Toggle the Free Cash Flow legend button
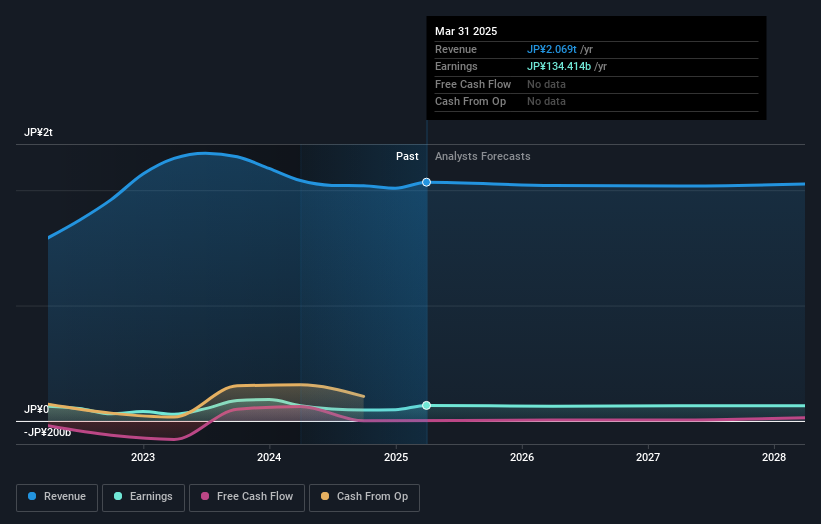The image size is (821, 524). tap(247, 497)
